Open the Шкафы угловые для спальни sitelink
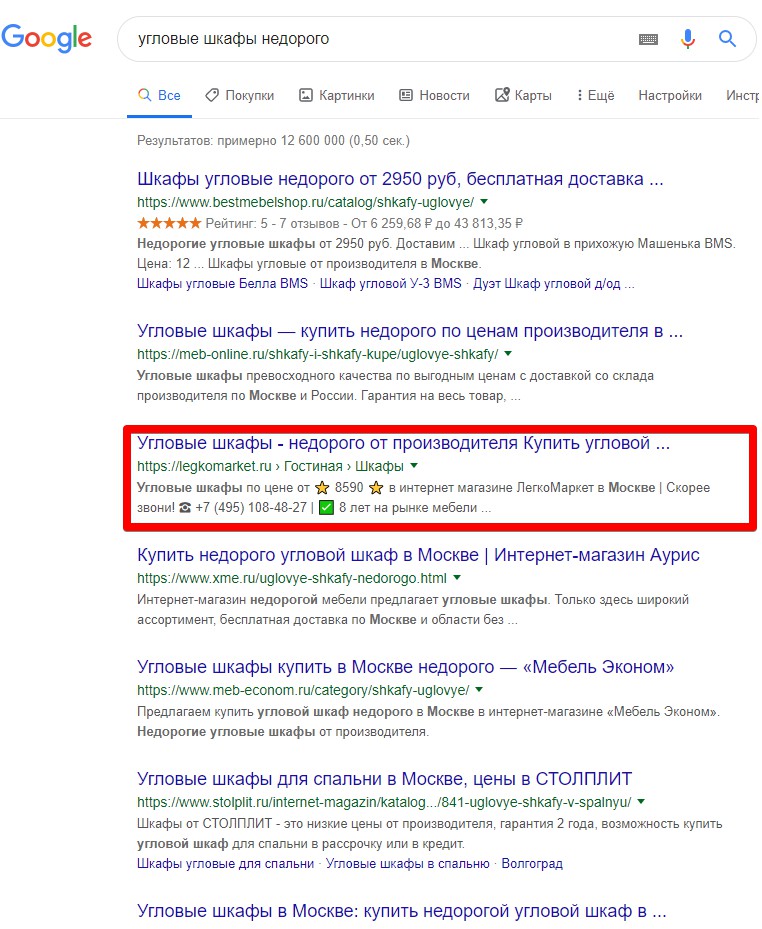762x929 pixels. [225, 864]
